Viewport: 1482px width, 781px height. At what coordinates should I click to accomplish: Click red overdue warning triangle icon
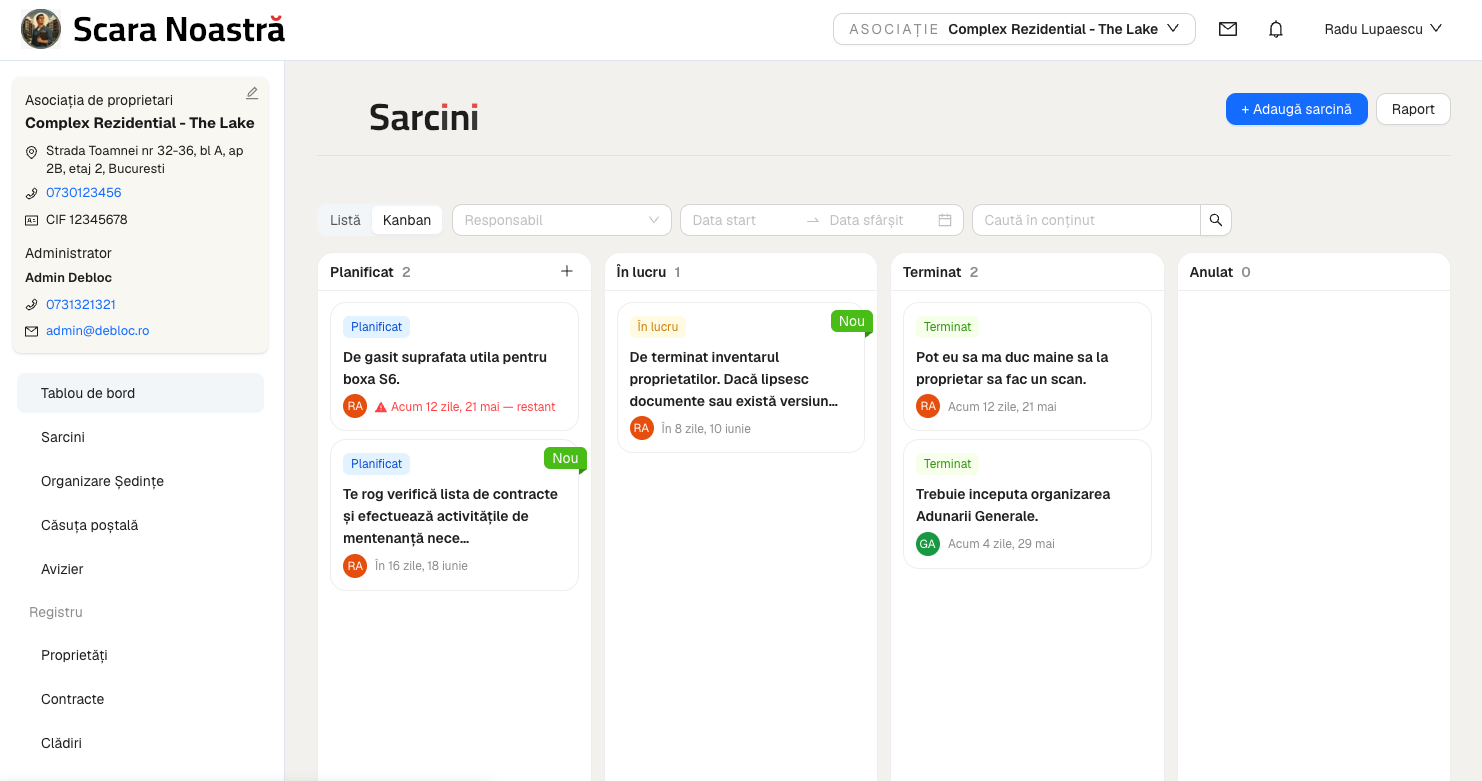click(381, 407)
